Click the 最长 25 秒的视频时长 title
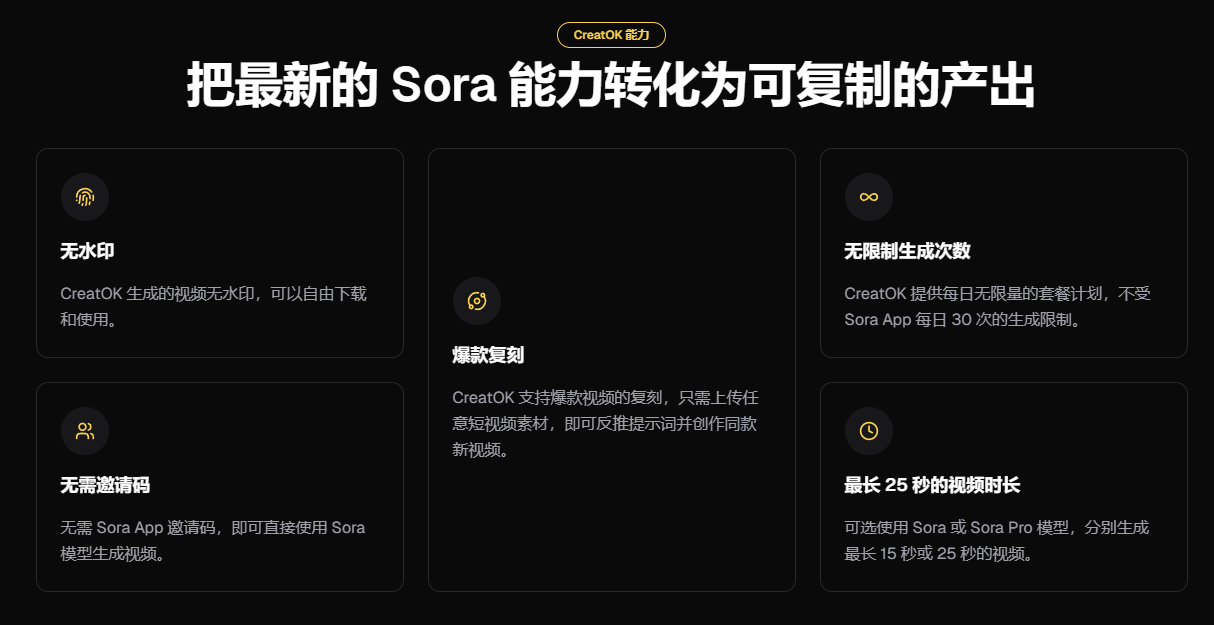The height and width of the screenshot is (625, 1214). point(932,485)
